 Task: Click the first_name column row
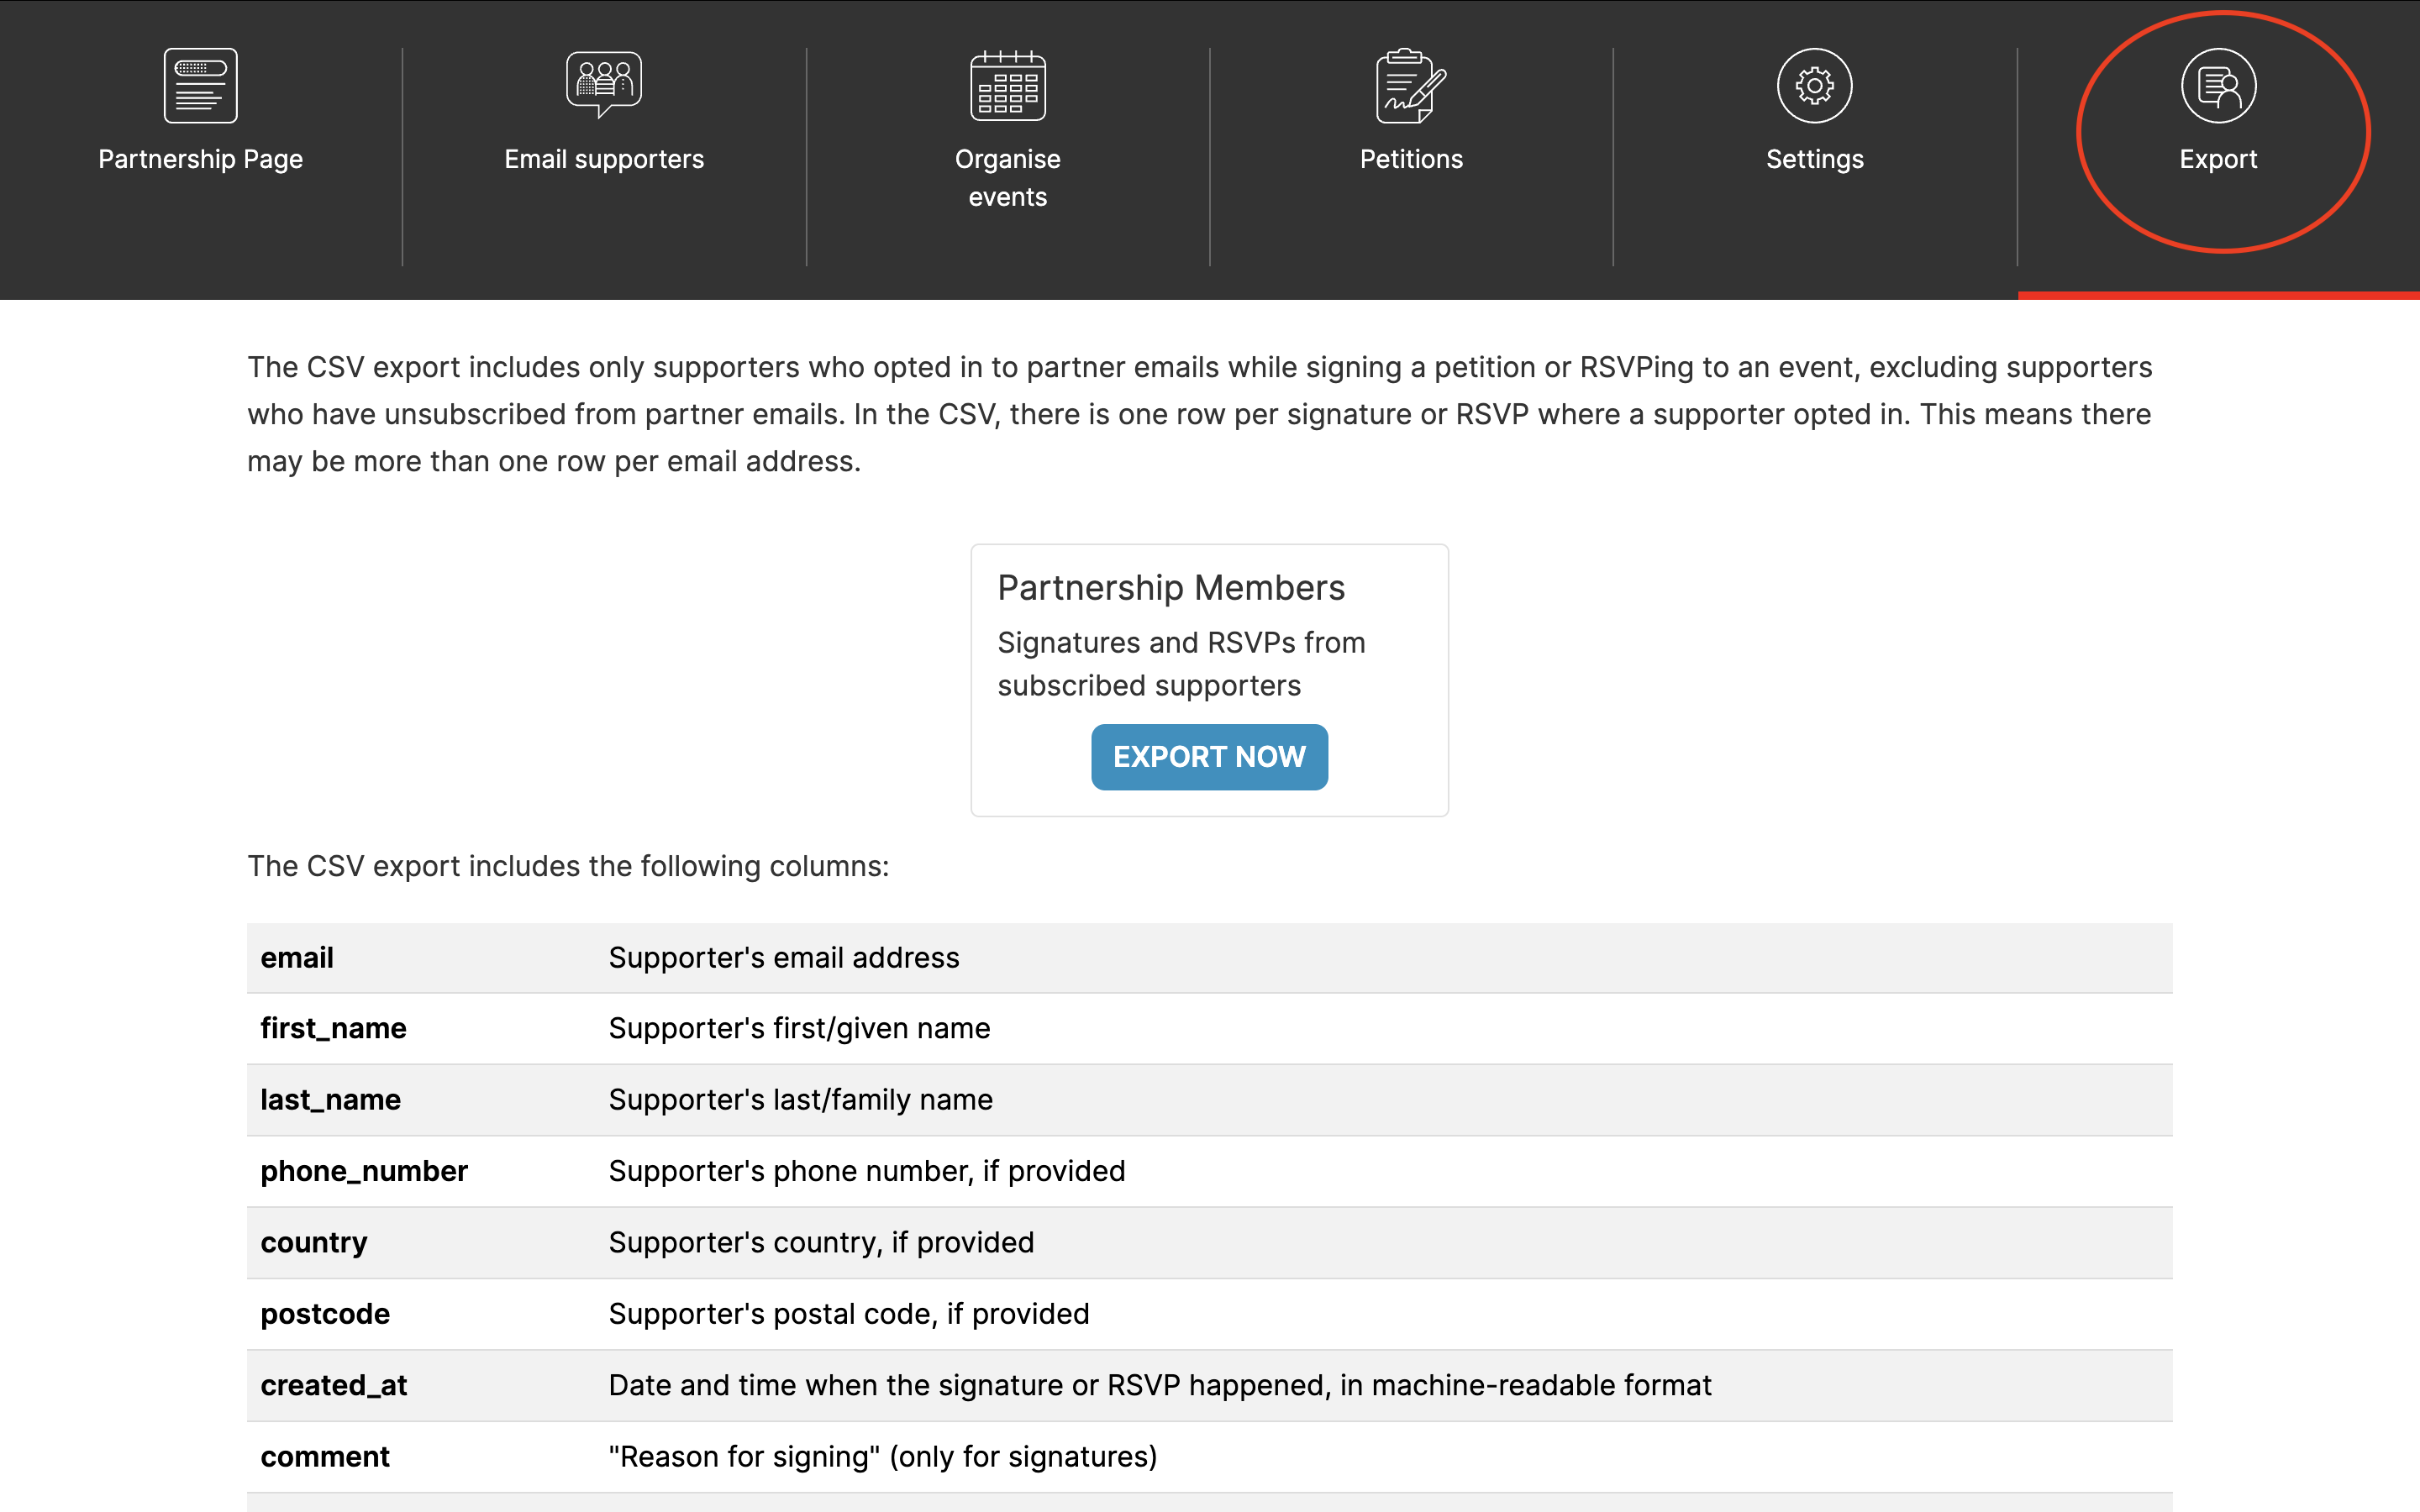(x=333, y=1029)
